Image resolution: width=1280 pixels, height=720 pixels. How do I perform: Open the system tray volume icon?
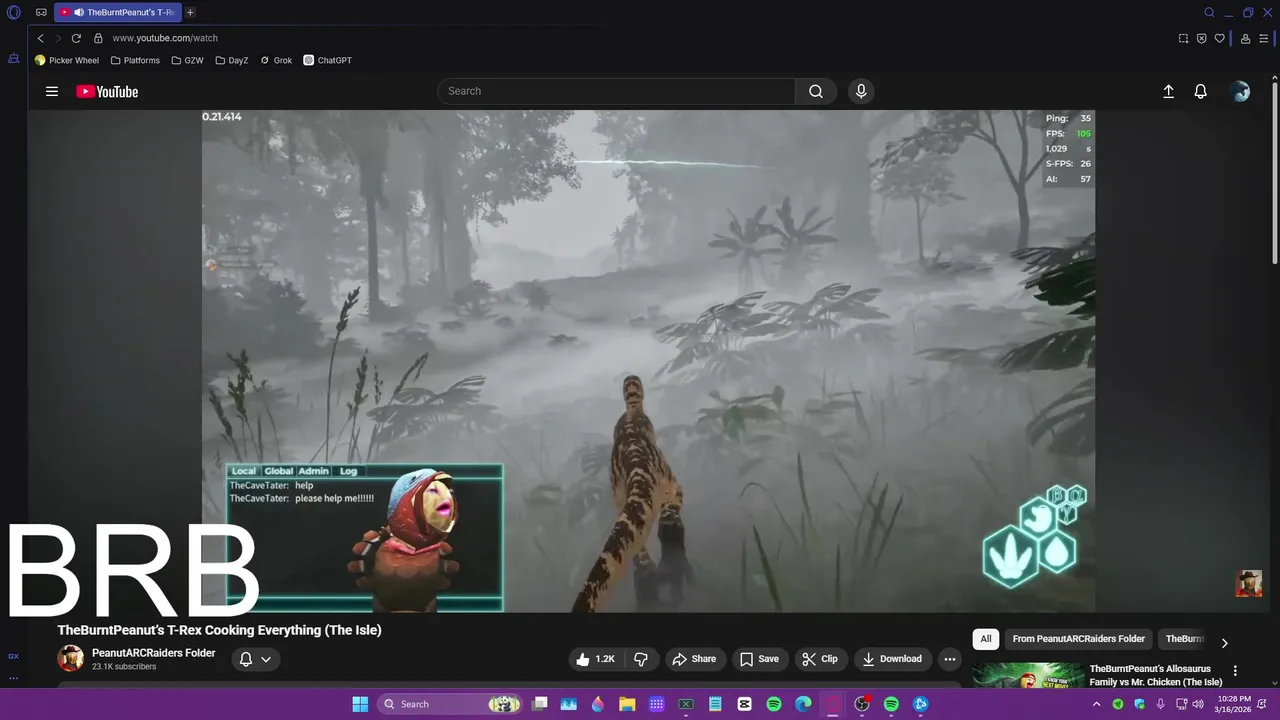point(1198,704)
